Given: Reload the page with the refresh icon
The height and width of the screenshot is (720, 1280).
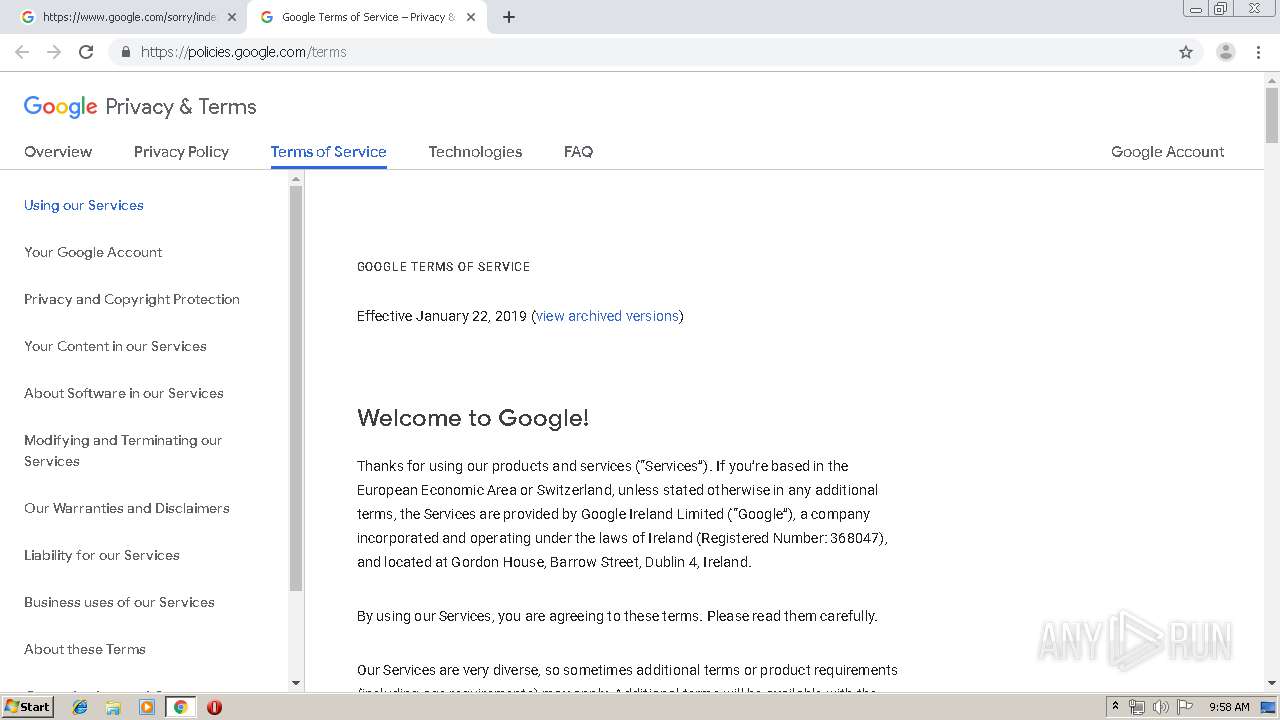Looking at the screenshot, I should (86, 52).
